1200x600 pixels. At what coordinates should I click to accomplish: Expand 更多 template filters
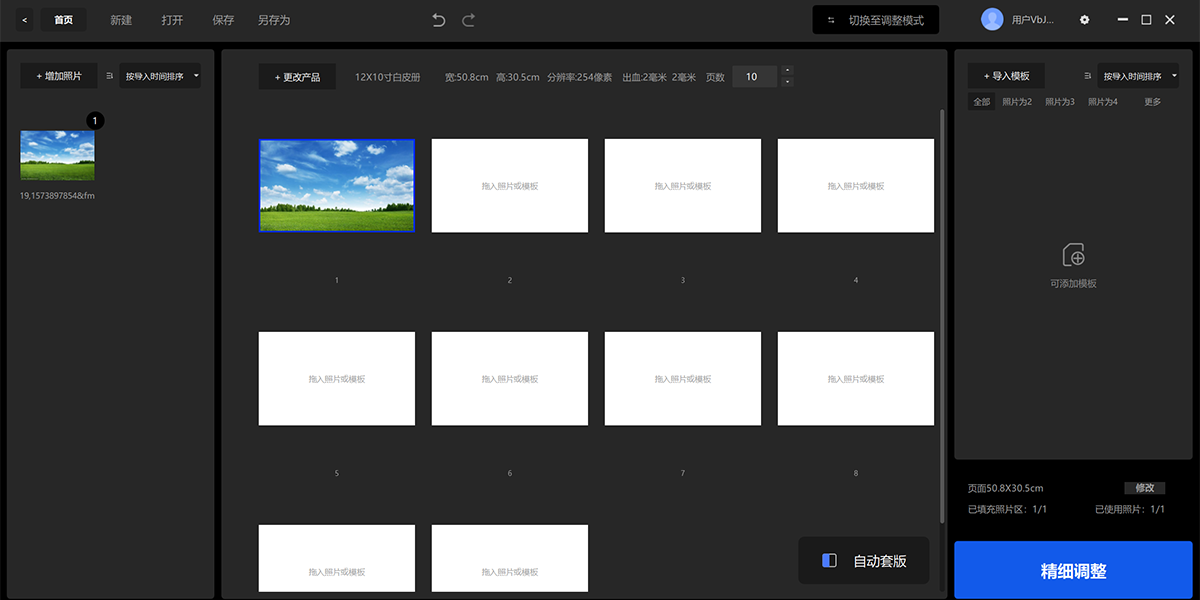tap(1153, 102)
